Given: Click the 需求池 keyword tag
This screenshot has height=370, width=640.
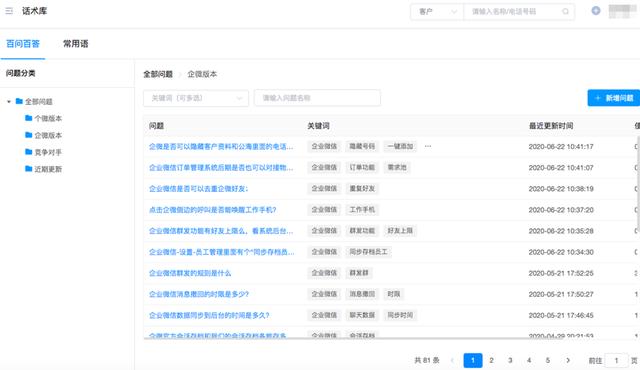Looking at the screenshot, I should [397, 167].
